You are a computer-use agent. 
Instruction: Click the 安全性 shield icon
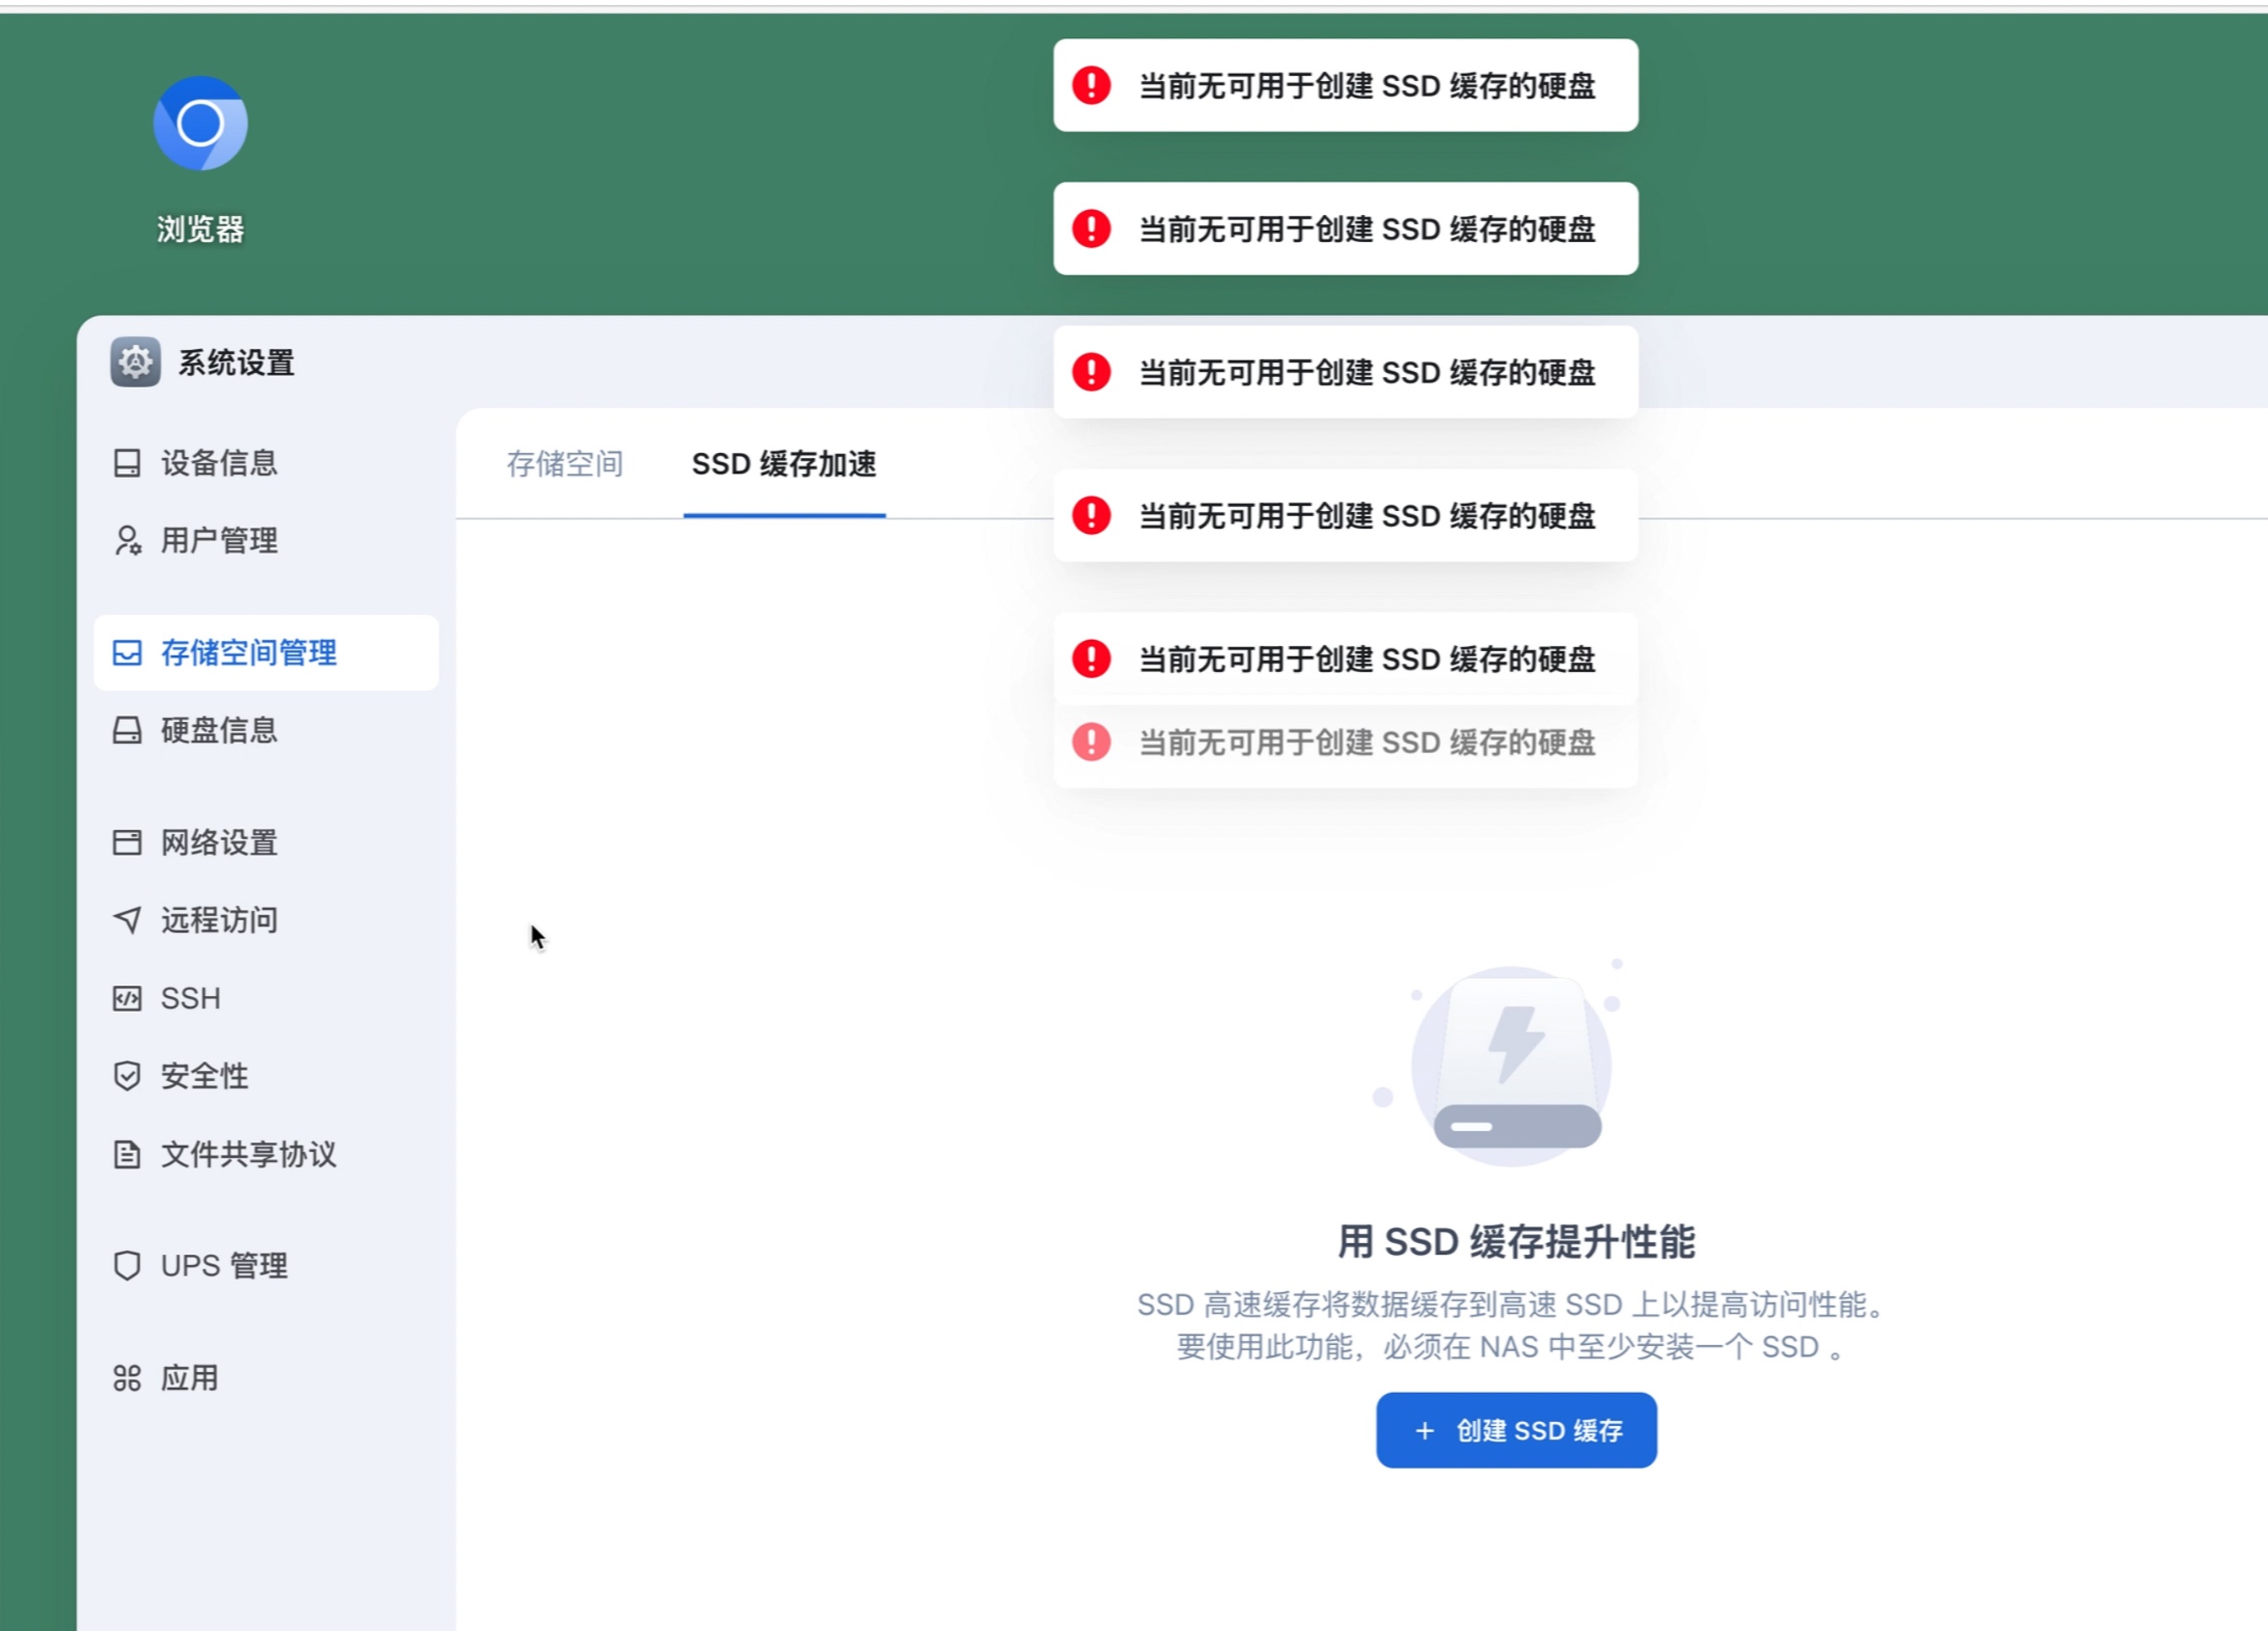127,1076
